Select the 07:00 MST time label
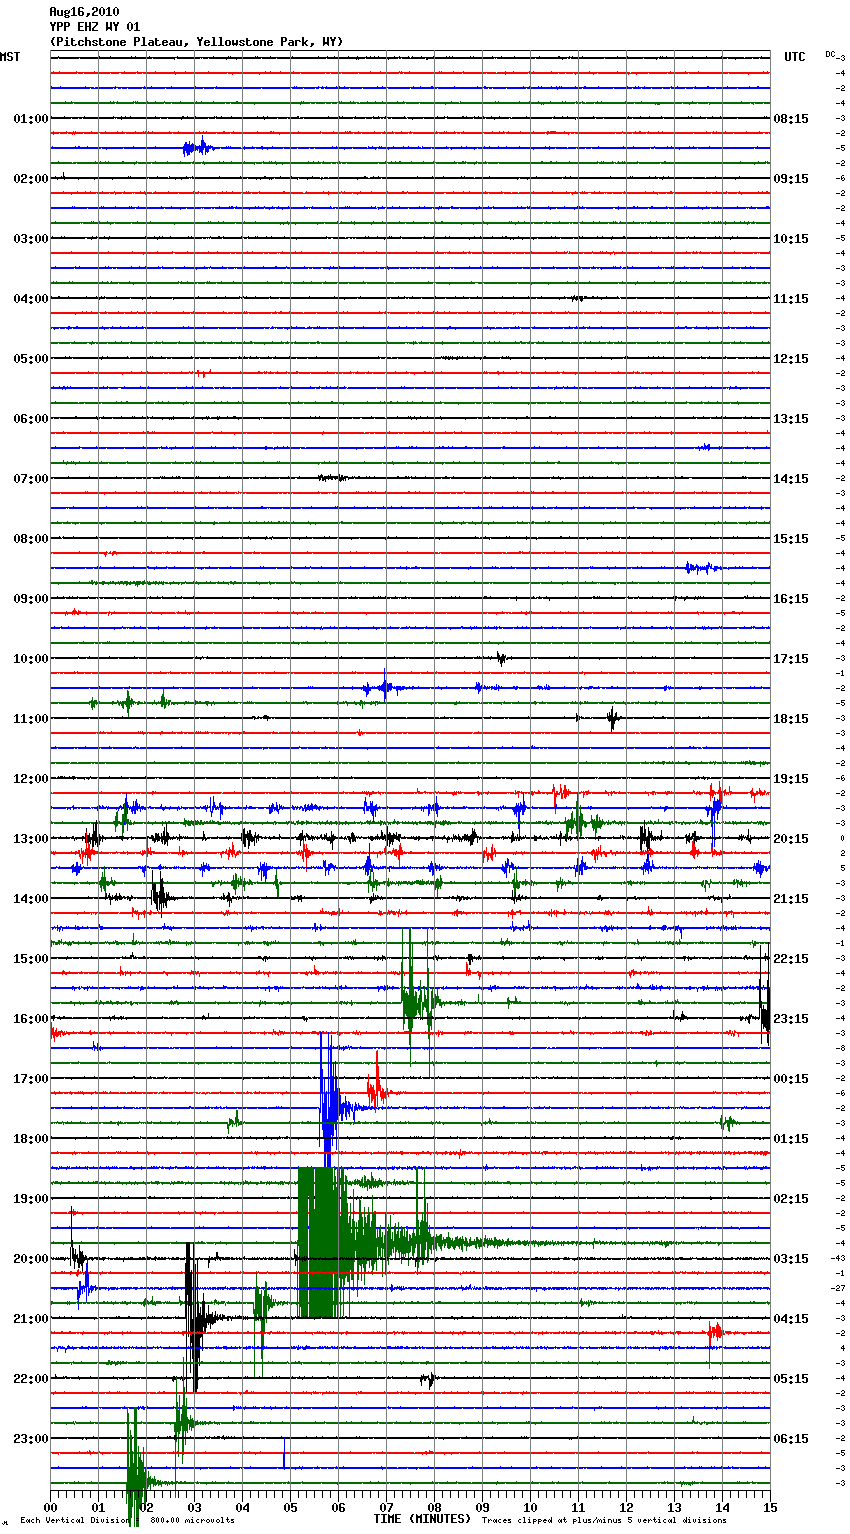 click(x=31, y=479)
